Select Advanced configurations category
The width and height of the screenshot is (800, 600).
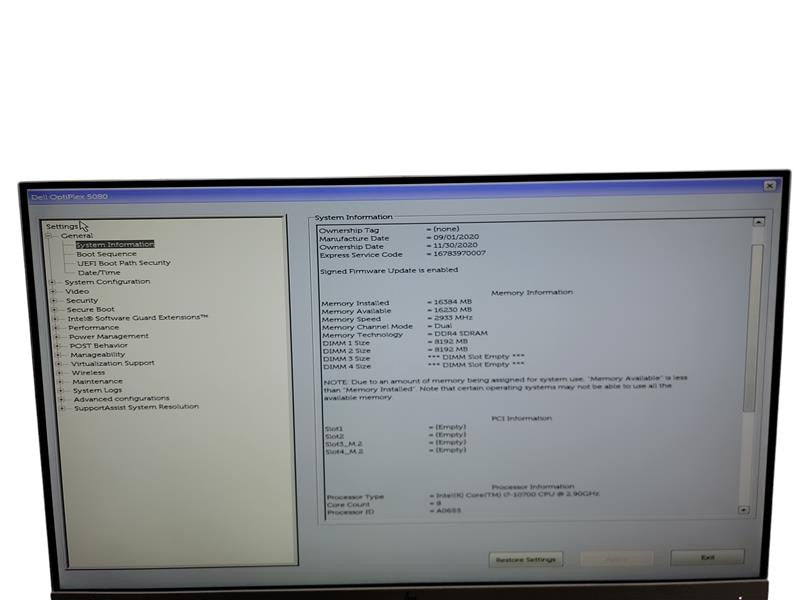pos(121,398)
